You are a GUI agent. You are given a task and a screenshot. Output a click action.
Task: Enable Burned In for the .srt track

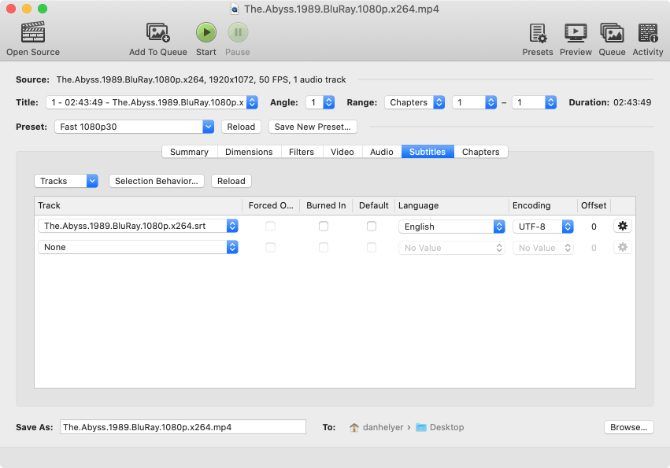click(323, 226)
